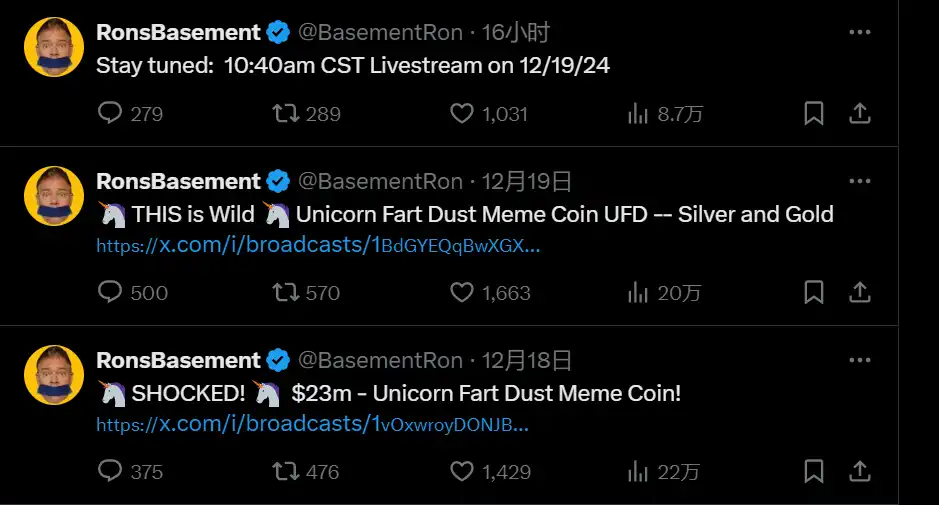
Task: Open more options for the Stay tuned tweet
Action: coord(859,32)
